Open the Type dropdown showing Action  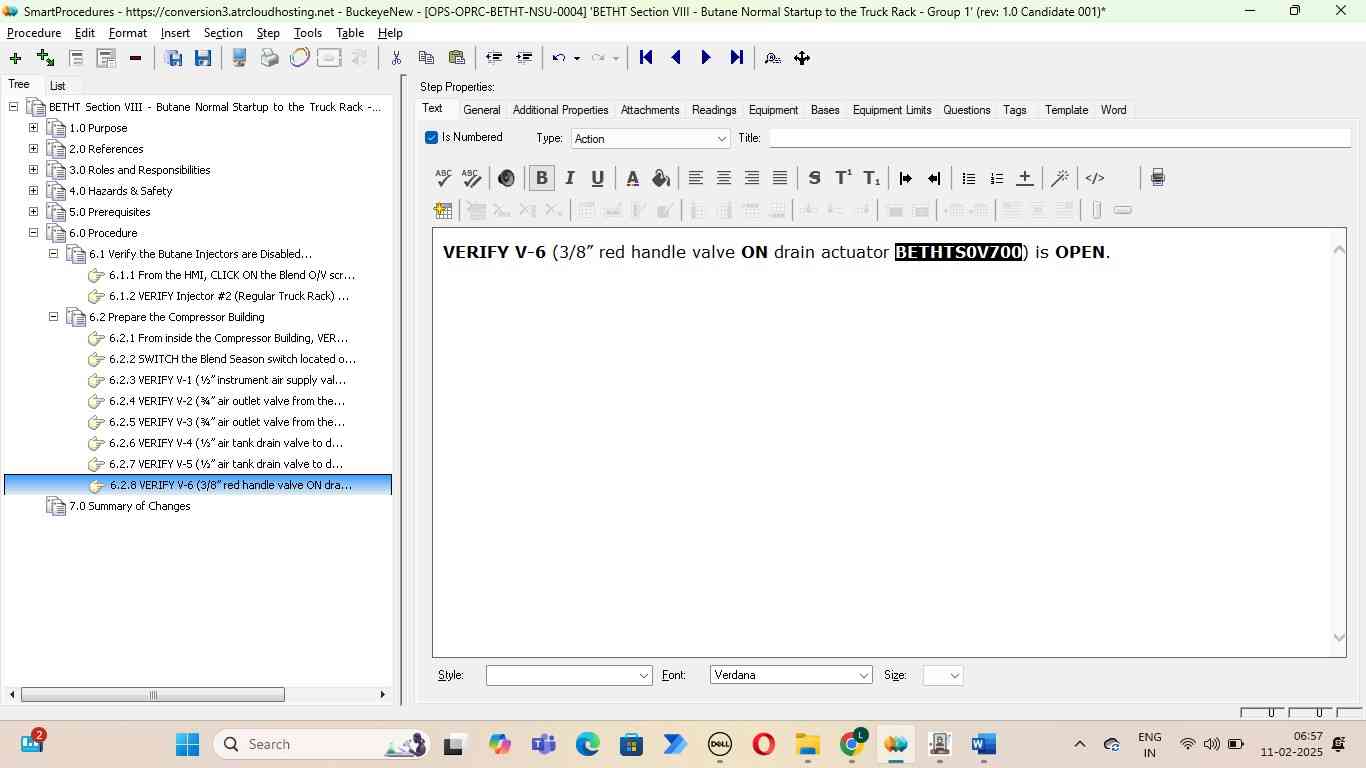tap(650, 139)
